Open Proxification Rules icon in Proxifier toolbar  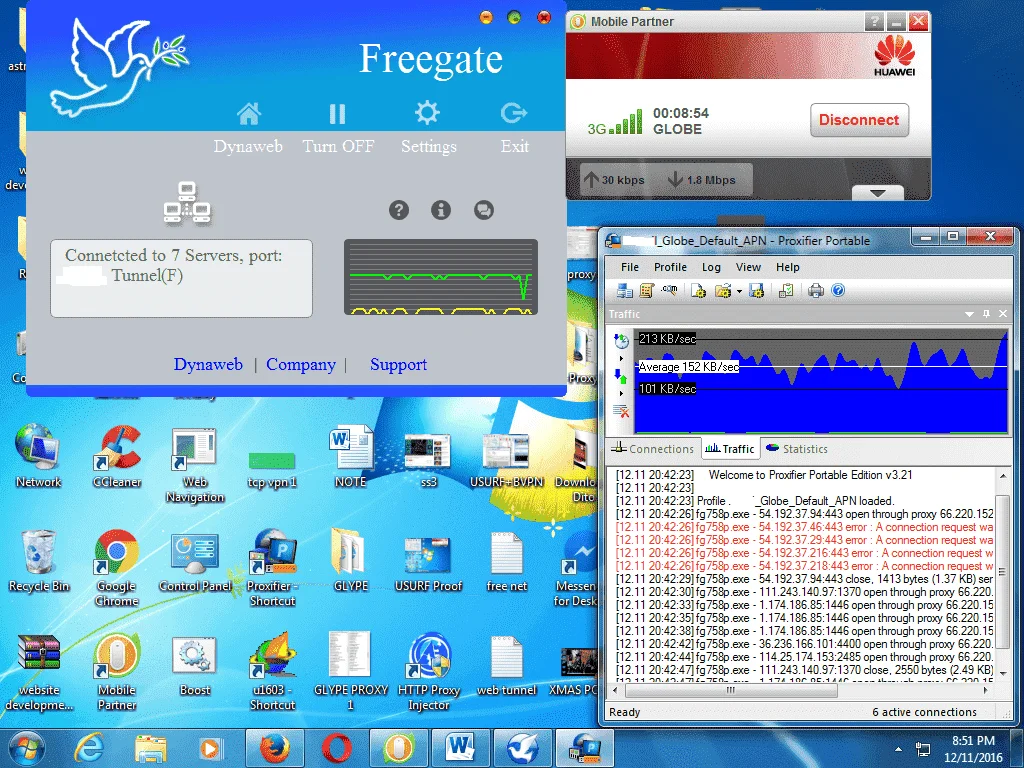(x=647, y=291)
